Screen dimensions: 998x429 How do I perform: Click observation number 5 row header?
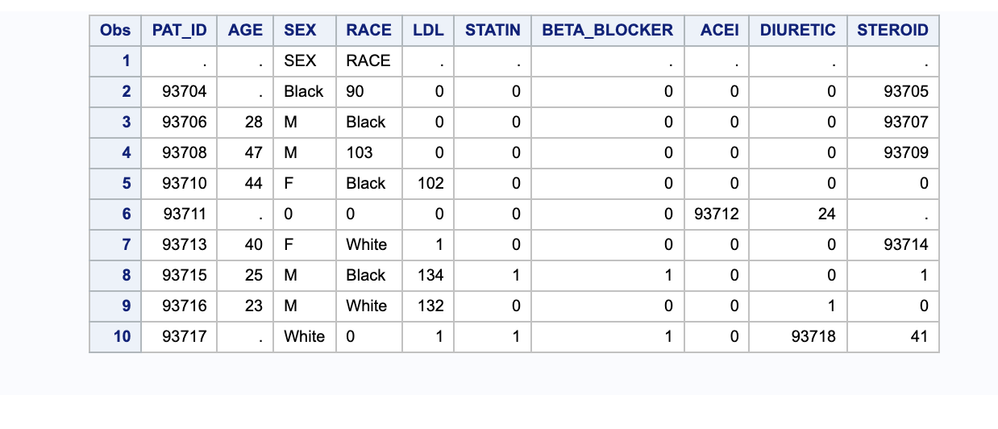tap(115, 183)
